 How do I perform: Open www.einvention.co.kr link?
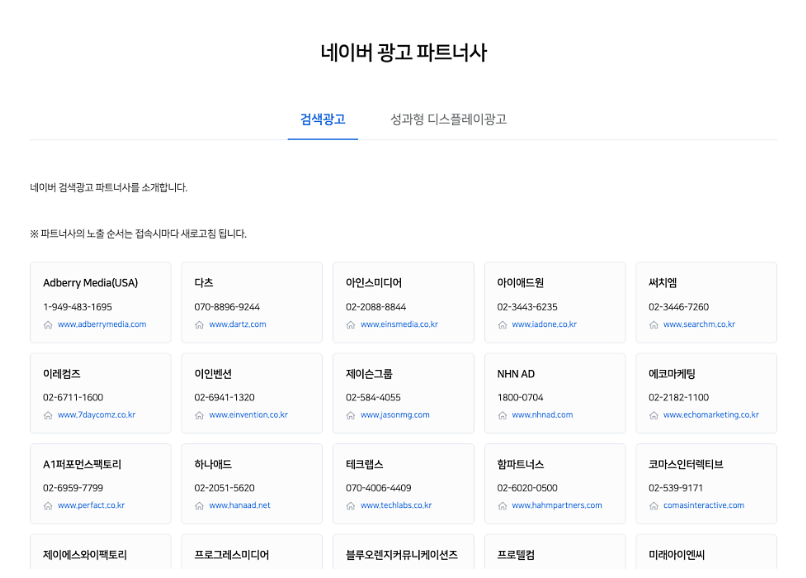(248, 415)
